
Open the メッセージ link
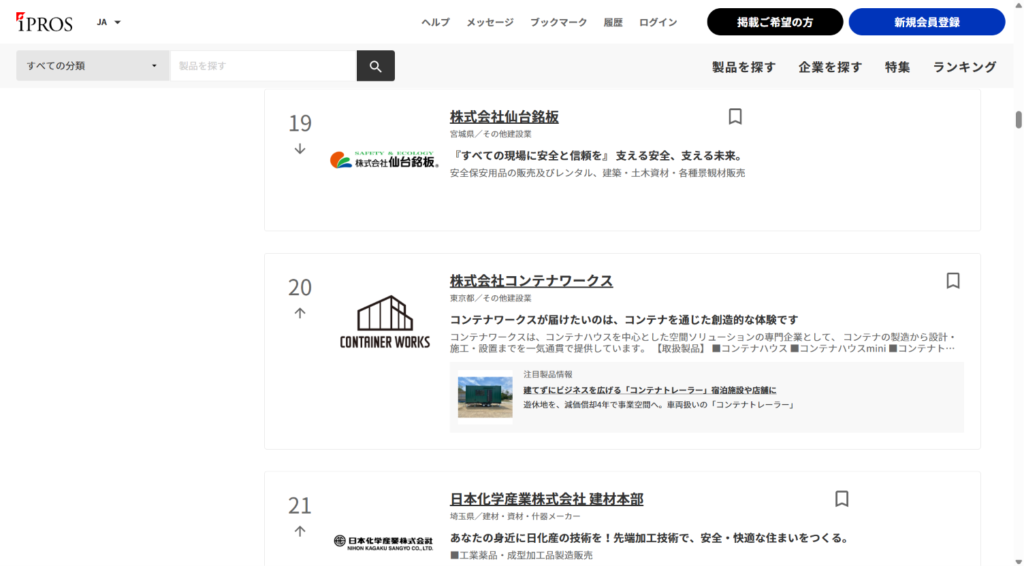(x=490, y=22)
